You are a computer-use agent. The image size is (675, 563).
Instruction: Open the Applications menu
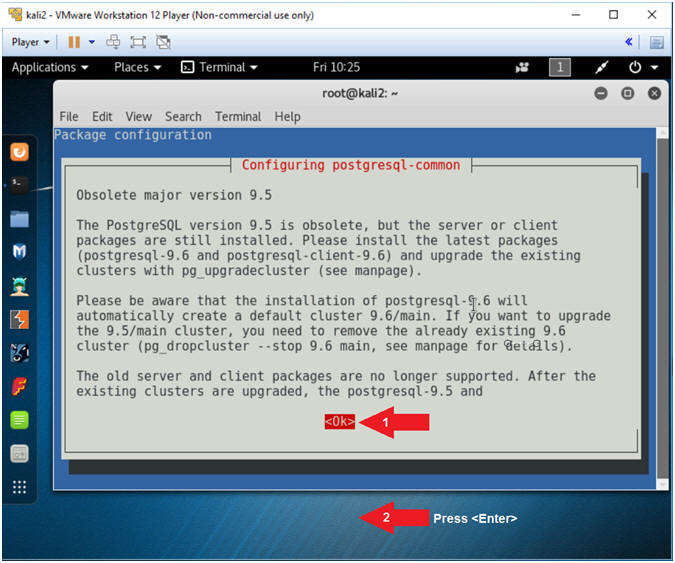[x=50, y=67]
